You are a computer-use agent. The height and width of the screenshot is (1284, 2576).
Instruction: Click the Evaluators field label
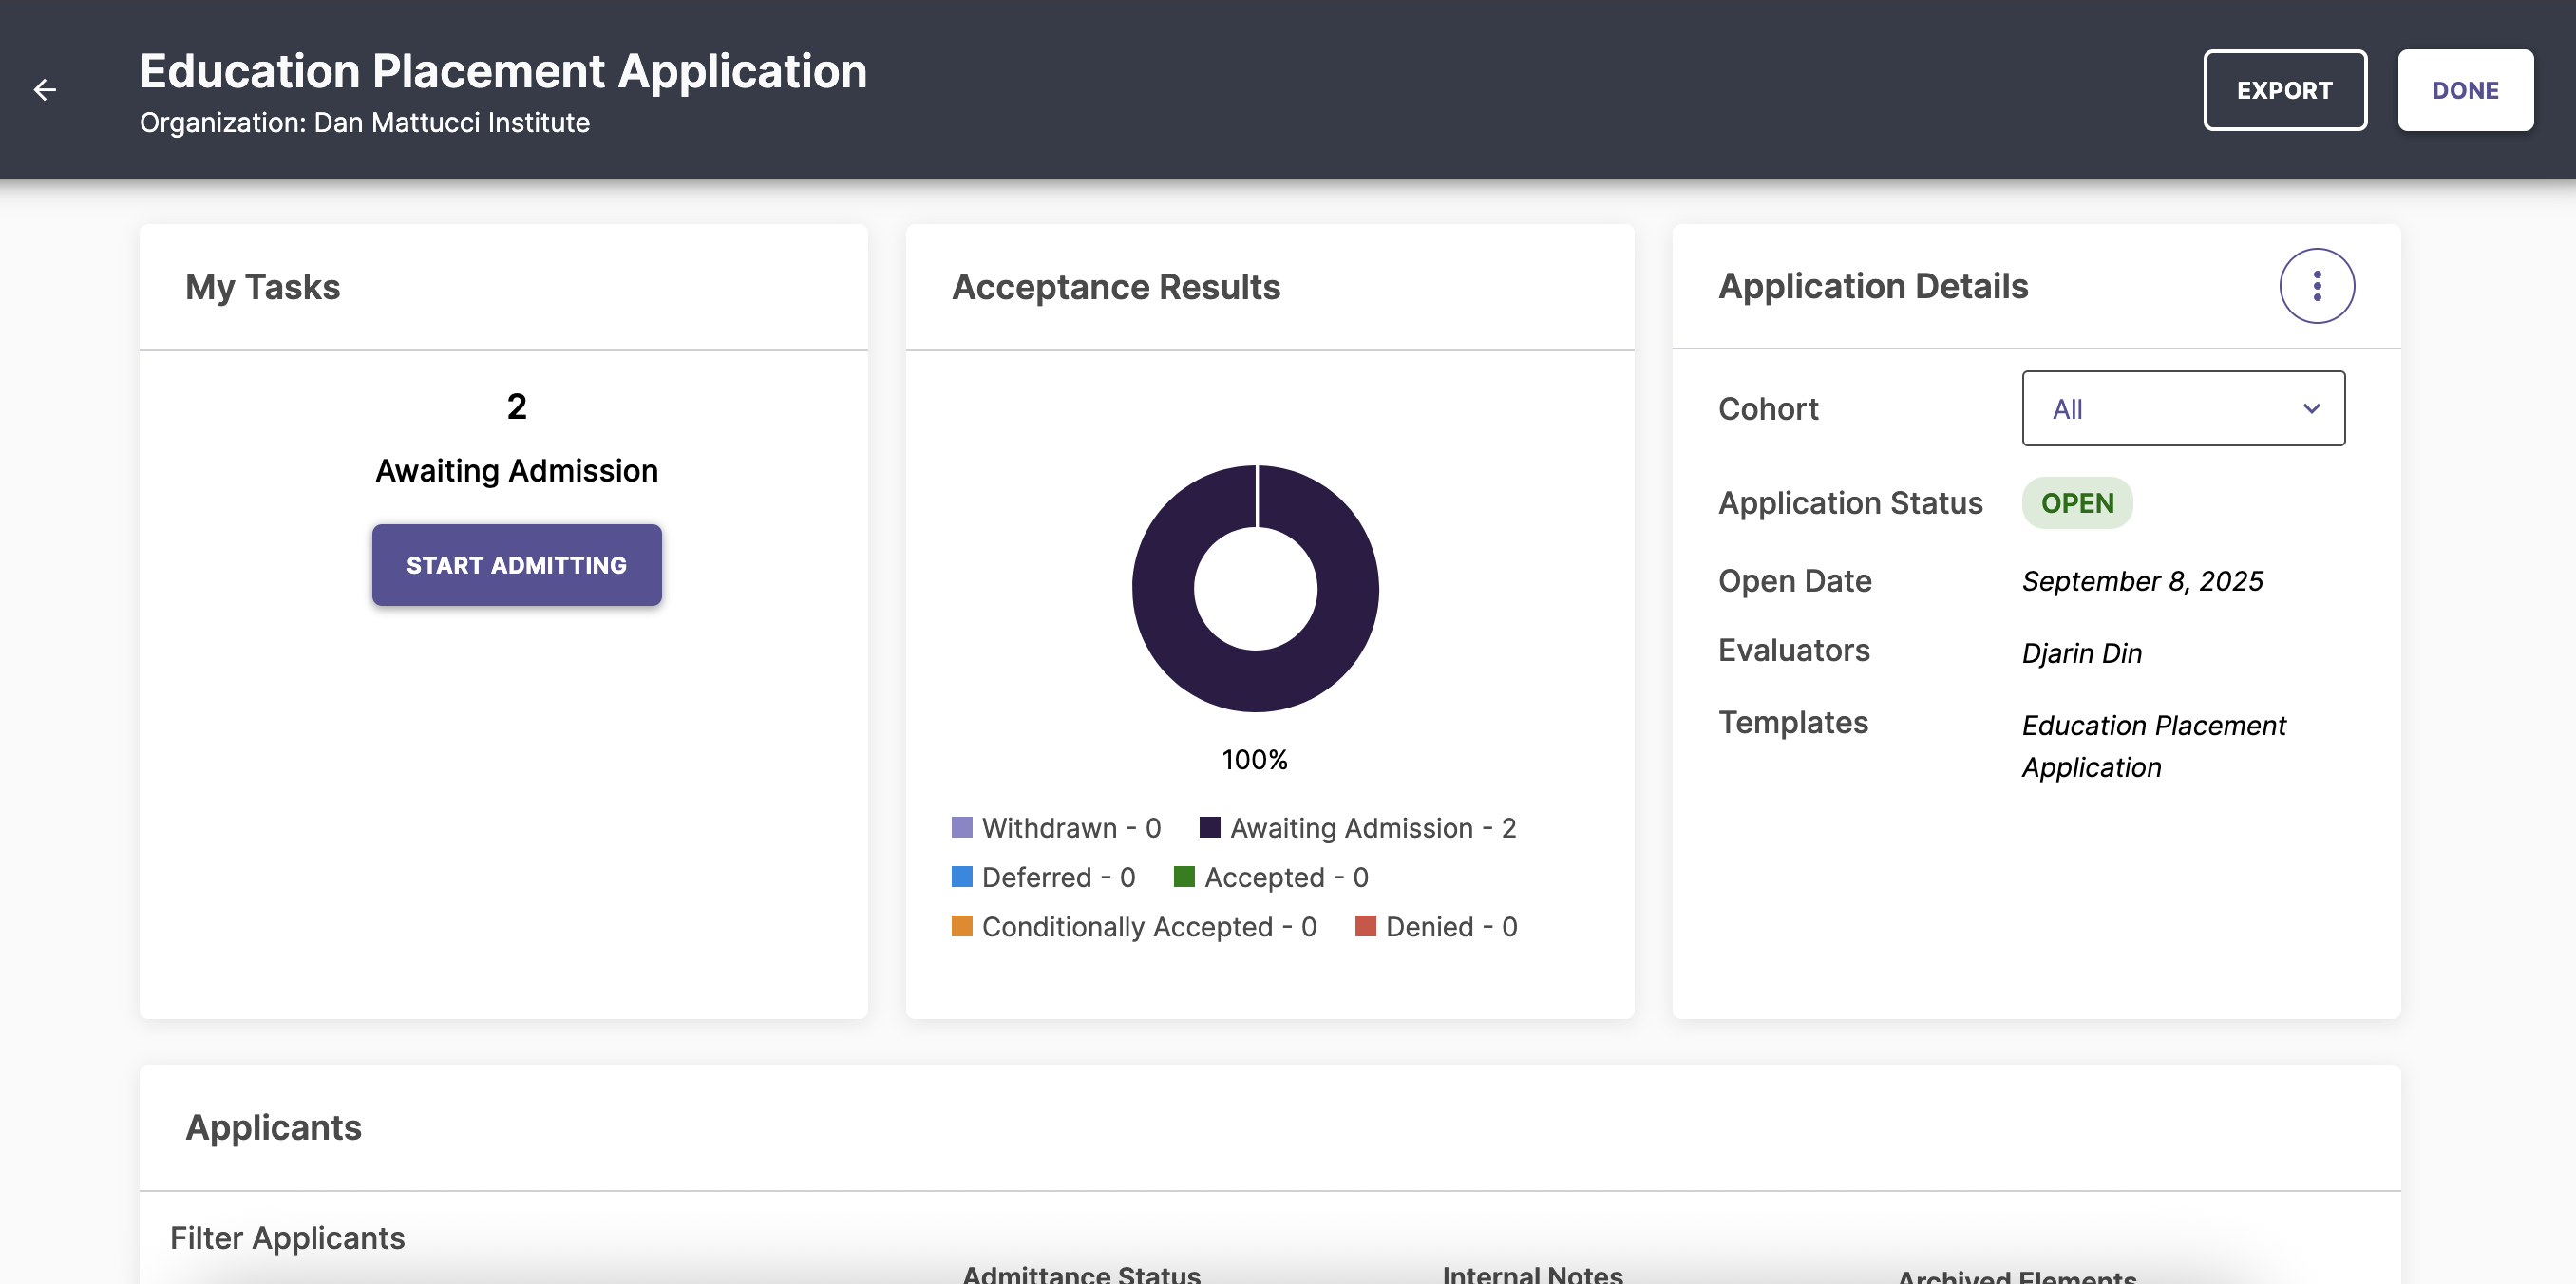(x=1793, y=650)
